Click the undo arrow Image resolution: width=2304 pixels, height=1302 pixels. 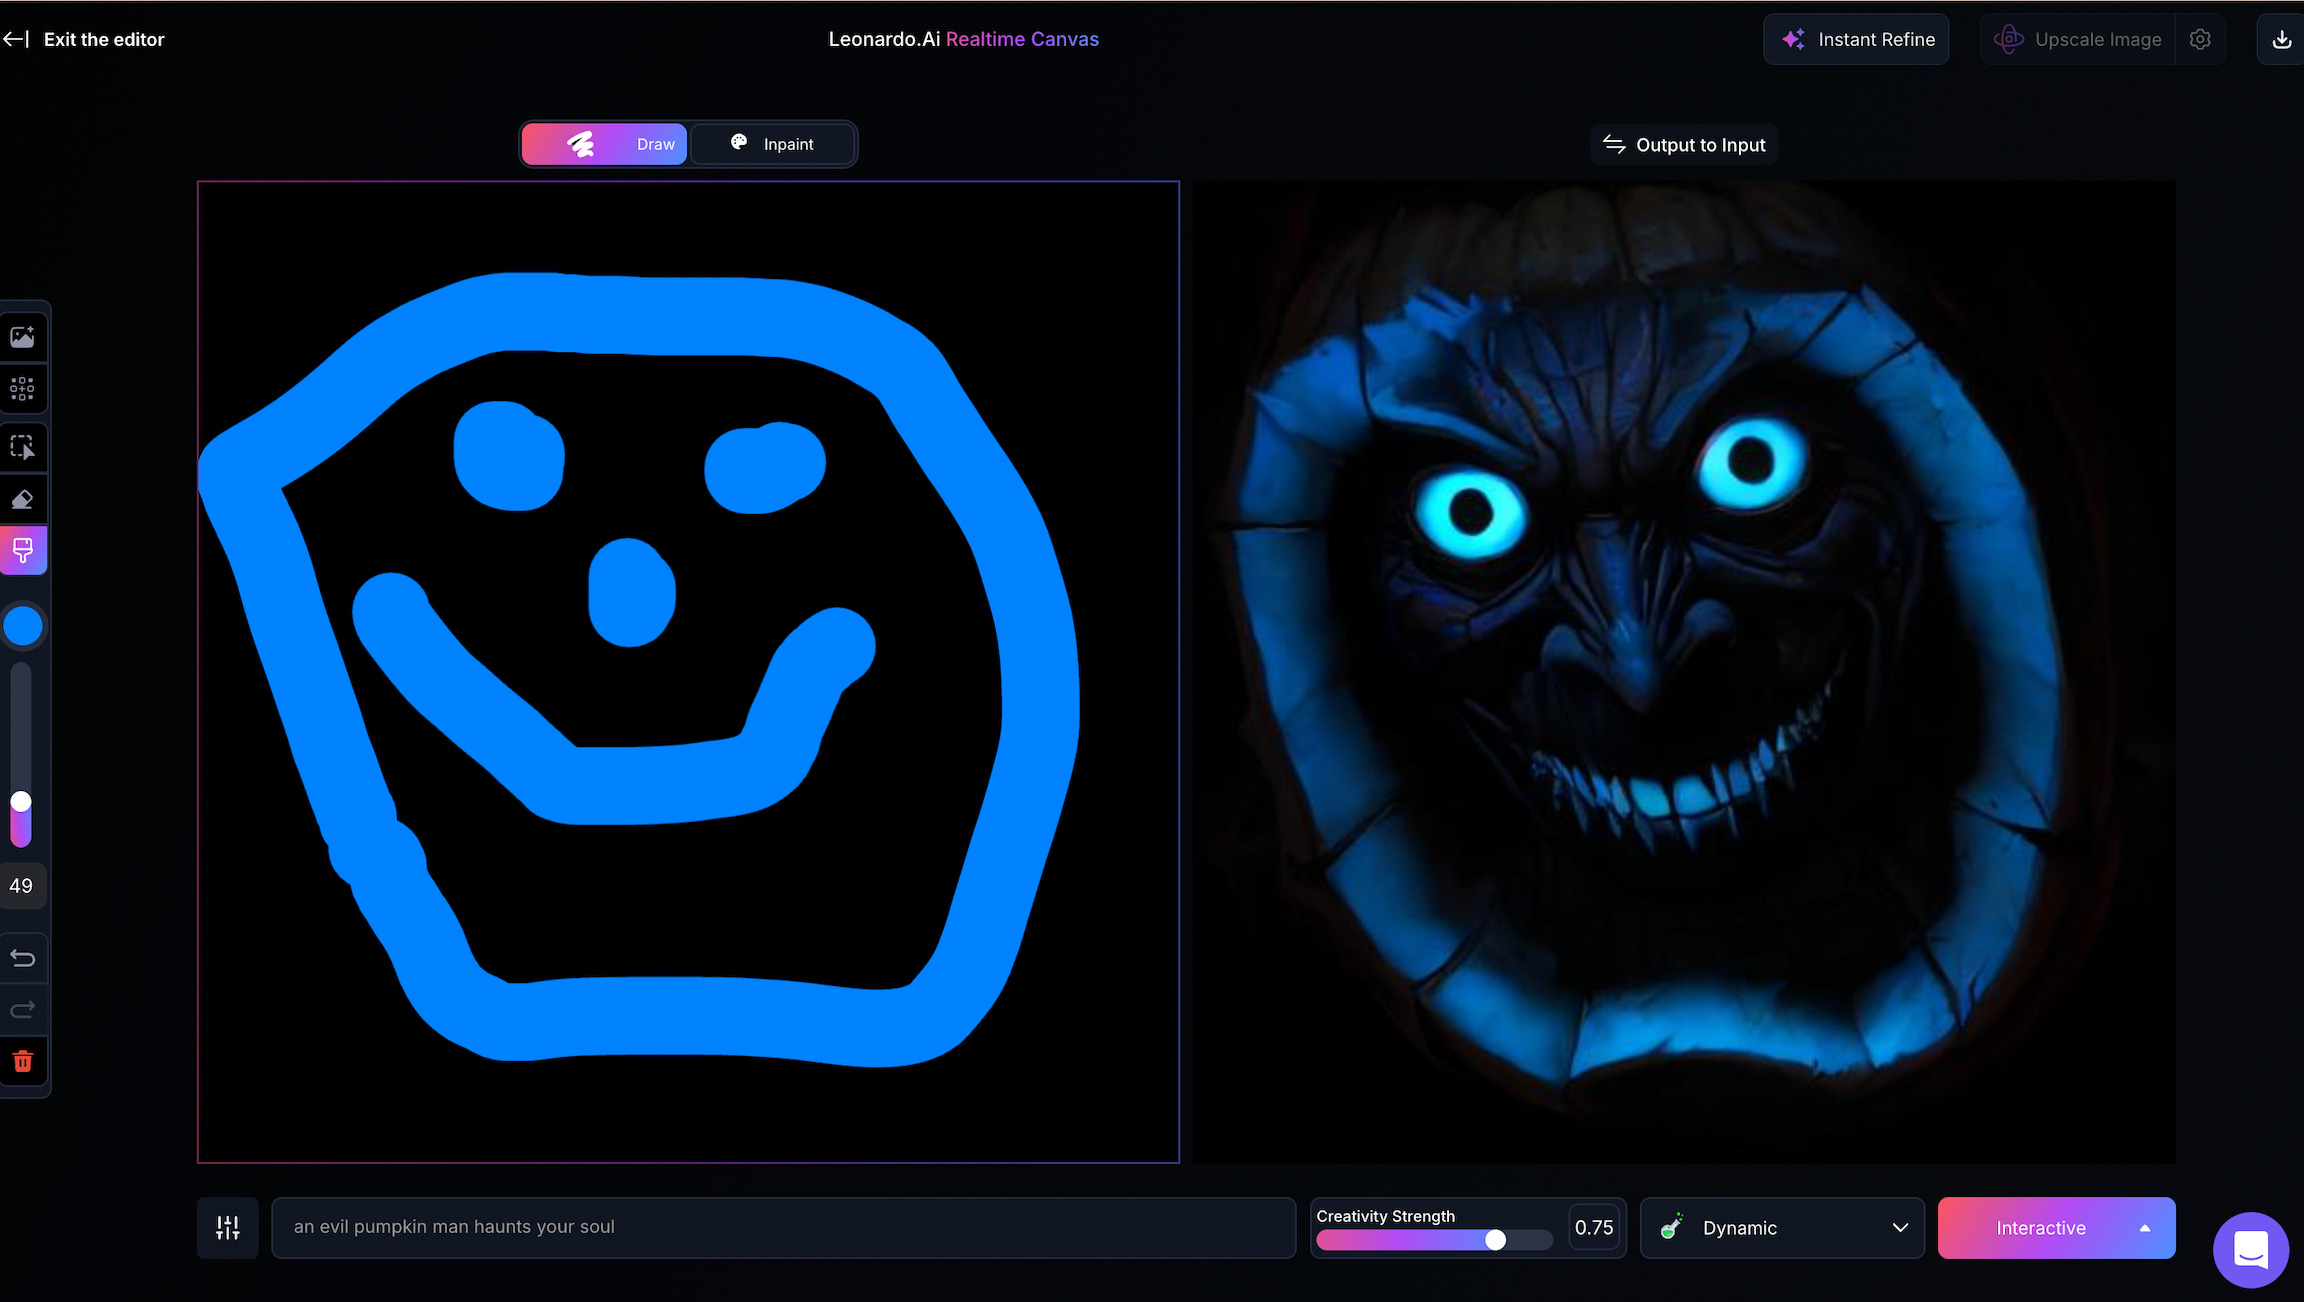pyautogui.click(x=22, y=958)
